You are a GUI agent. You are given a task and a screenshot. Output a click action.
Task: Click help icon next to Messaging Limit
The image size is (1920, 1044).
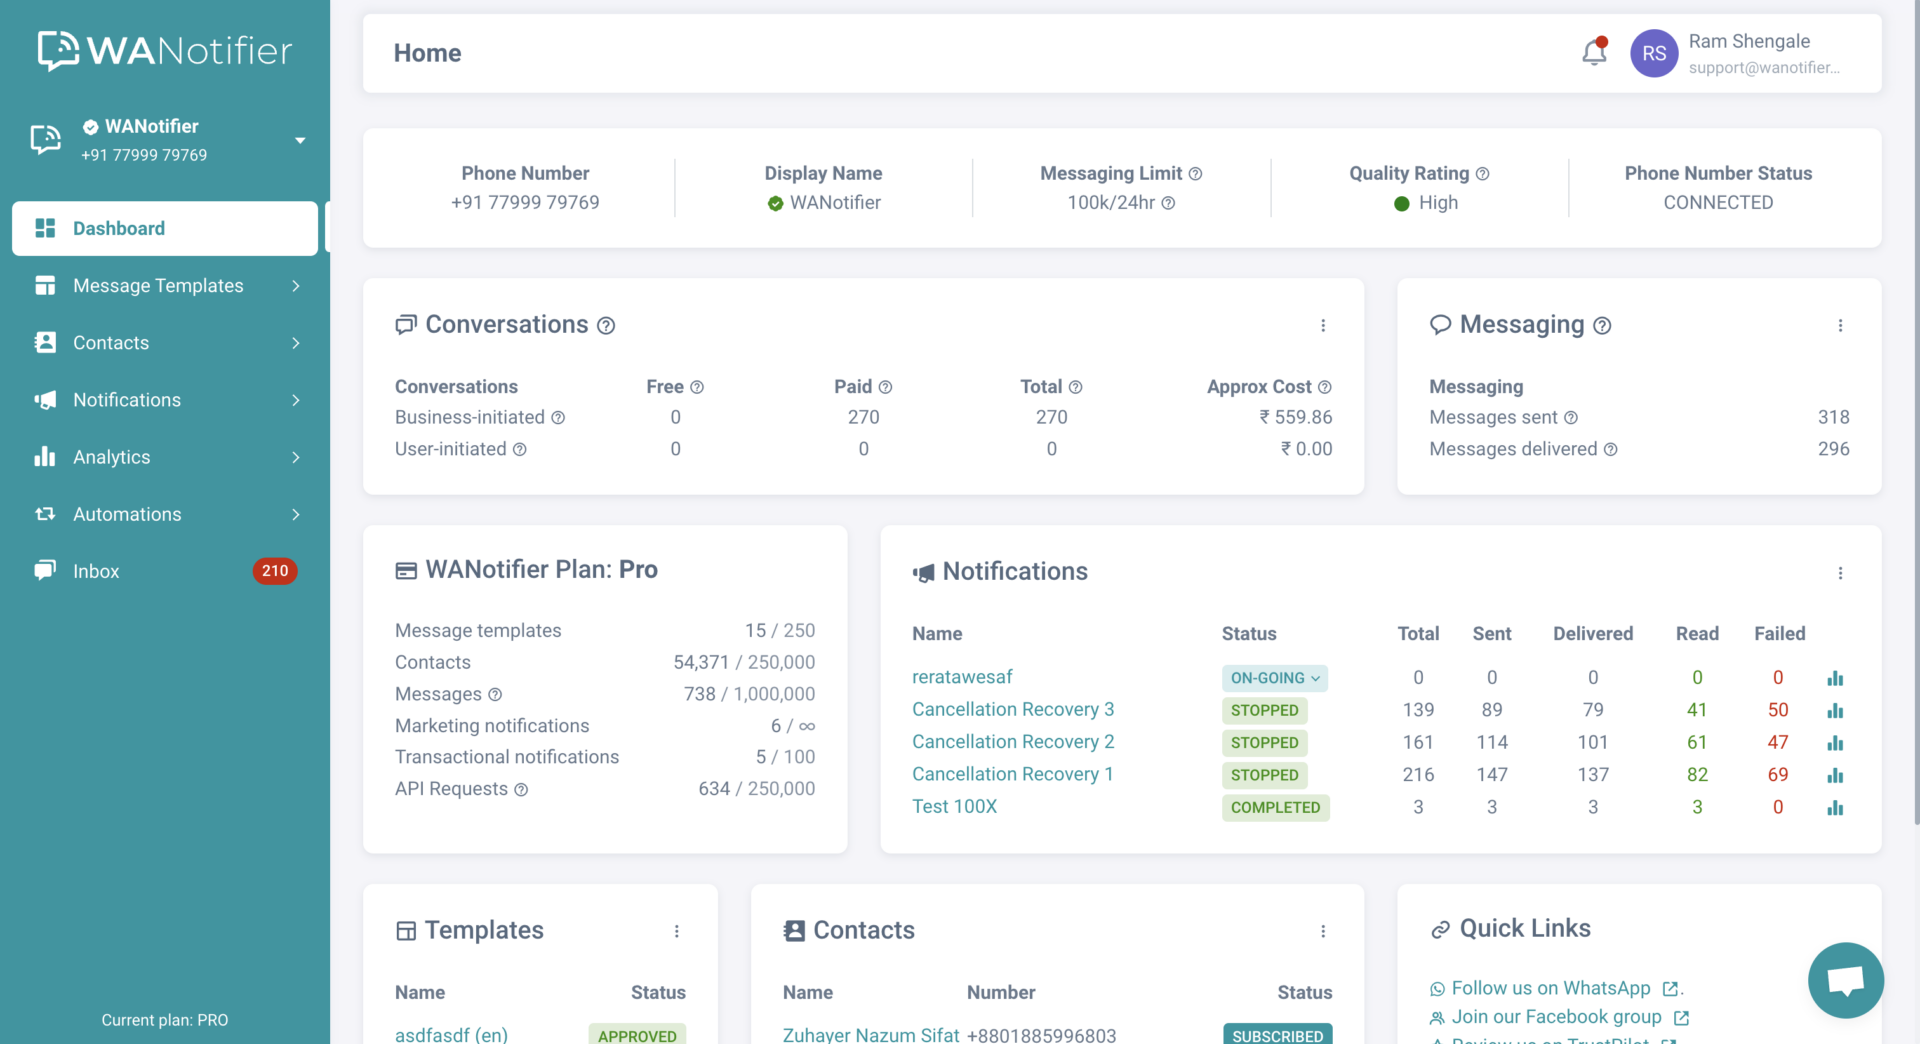1195,174
